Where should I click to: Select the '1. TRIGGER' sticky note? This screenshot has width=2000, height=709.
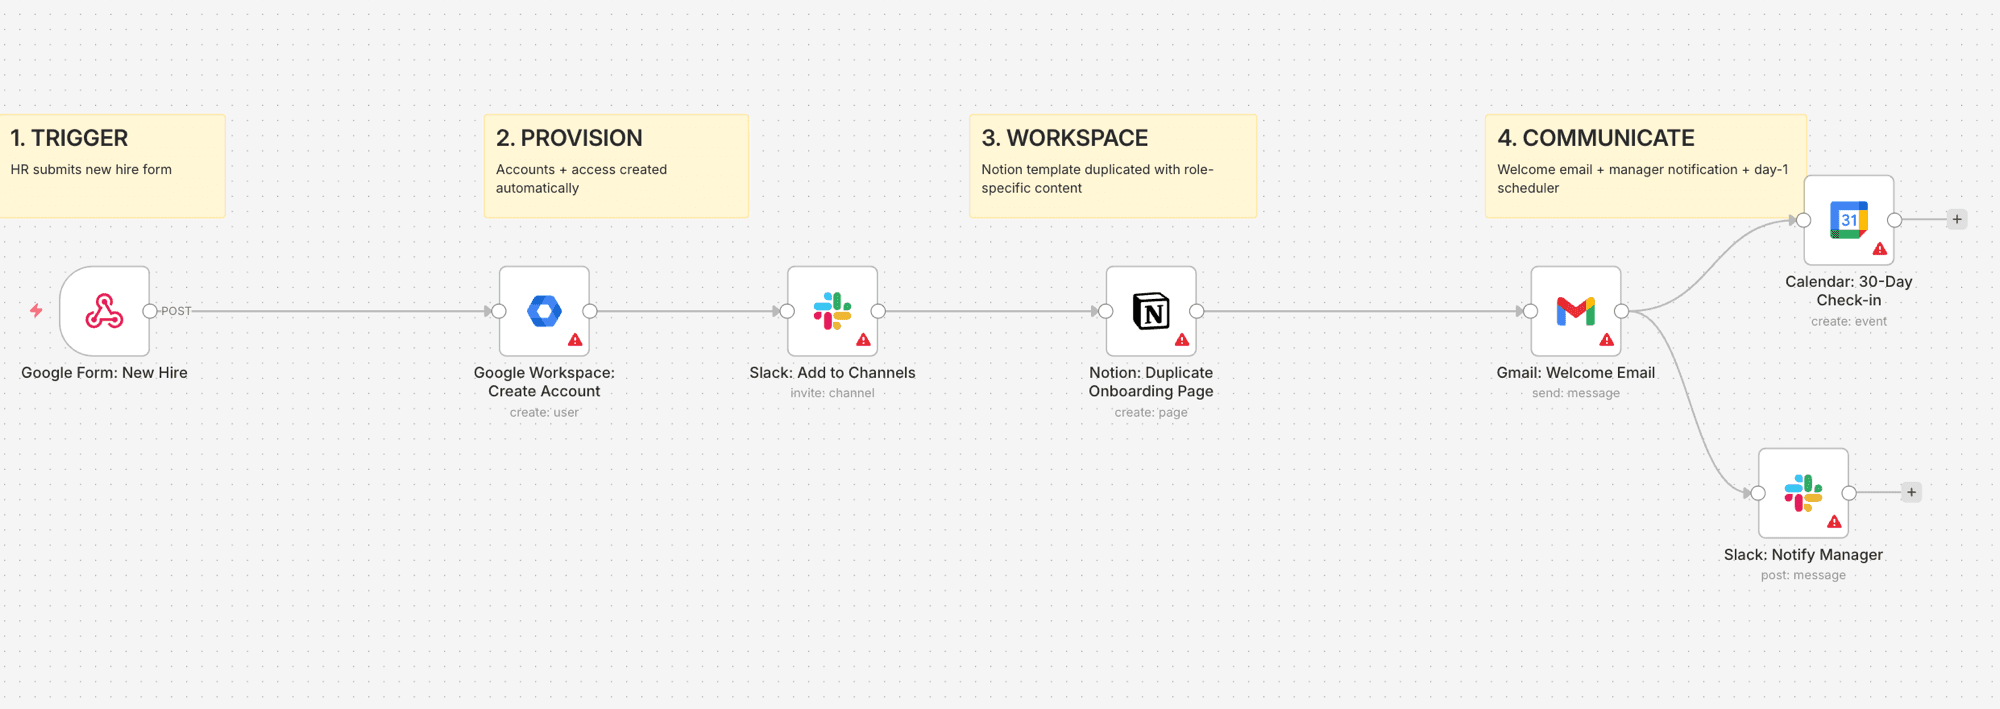pos(112,166)
